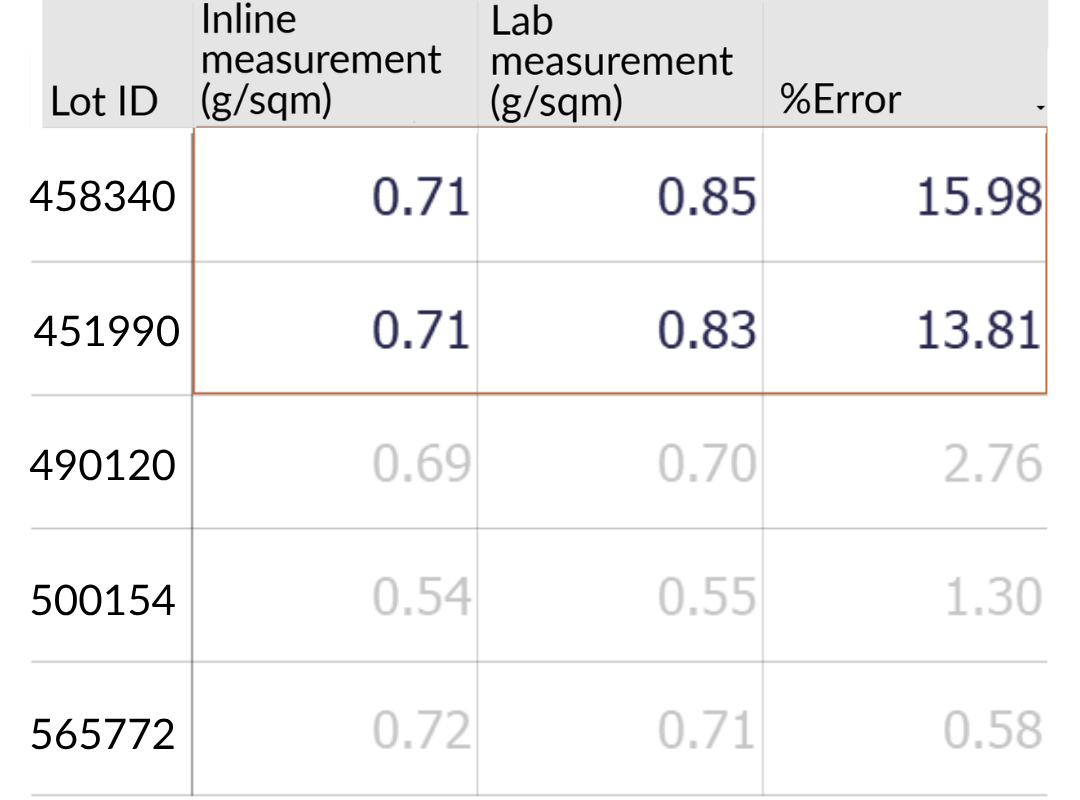Click the Lab measurement (g/sqm) header
The height and width of the screenshot is (800, 1080).
(x=612, y=62)
